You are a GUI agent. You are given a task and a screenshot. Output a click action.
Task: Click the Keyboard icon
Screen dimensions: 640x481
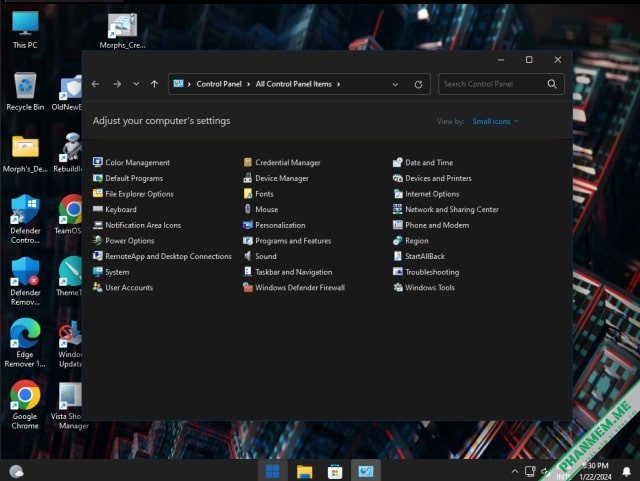tap(98, 209)
